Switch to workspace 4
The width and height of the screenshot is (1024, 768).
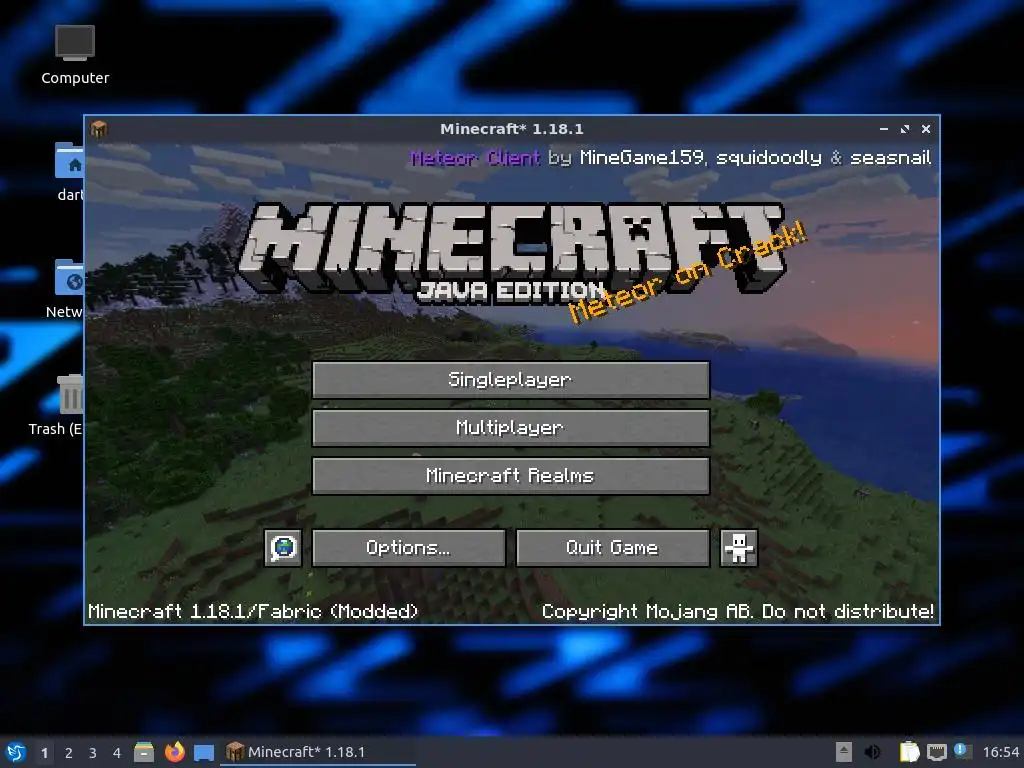(117, 753)
